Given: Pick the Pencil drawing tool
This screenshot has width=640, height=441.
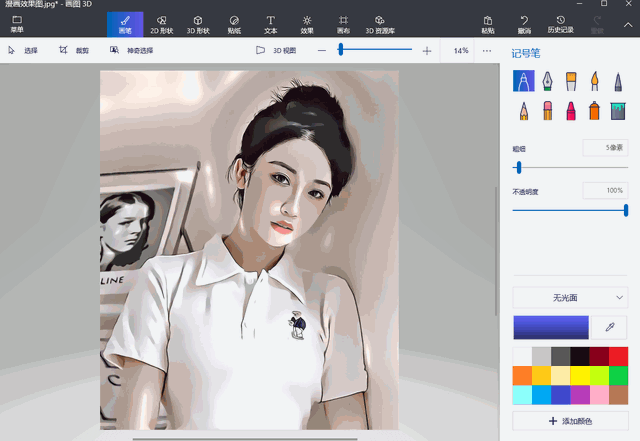Looking at the screenshot, I should point(523,109).
